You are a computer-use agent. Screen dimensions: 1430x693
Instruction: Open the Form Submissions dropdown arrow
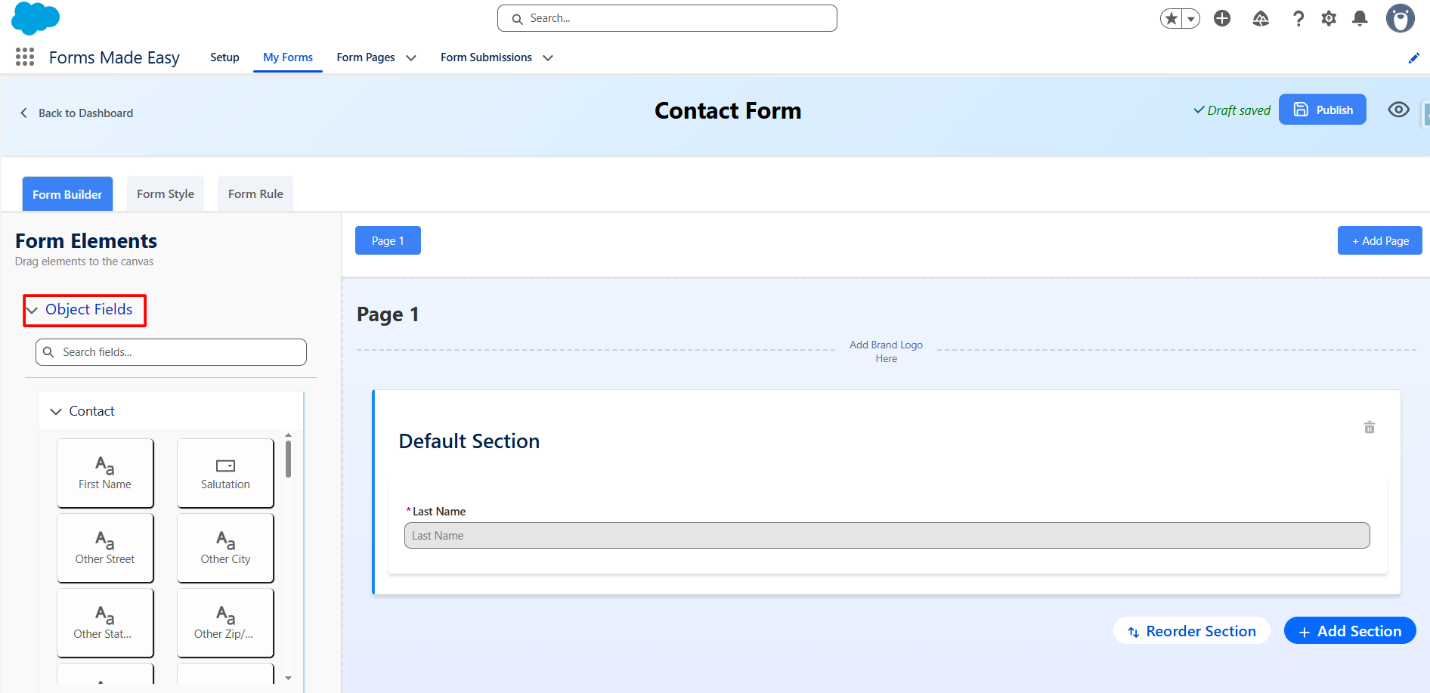pyautogui.click(x=548, y=58)
